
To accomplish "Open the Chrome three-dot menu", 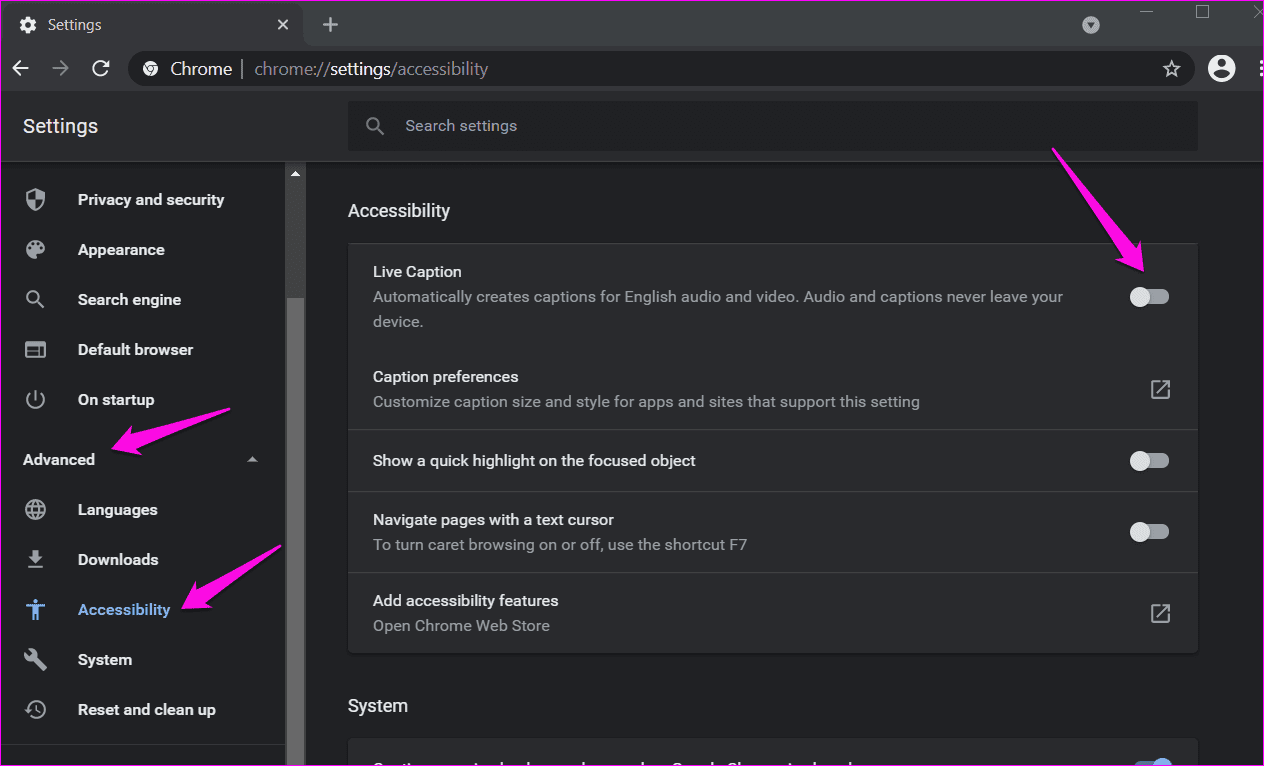I will pos(1260,68).
